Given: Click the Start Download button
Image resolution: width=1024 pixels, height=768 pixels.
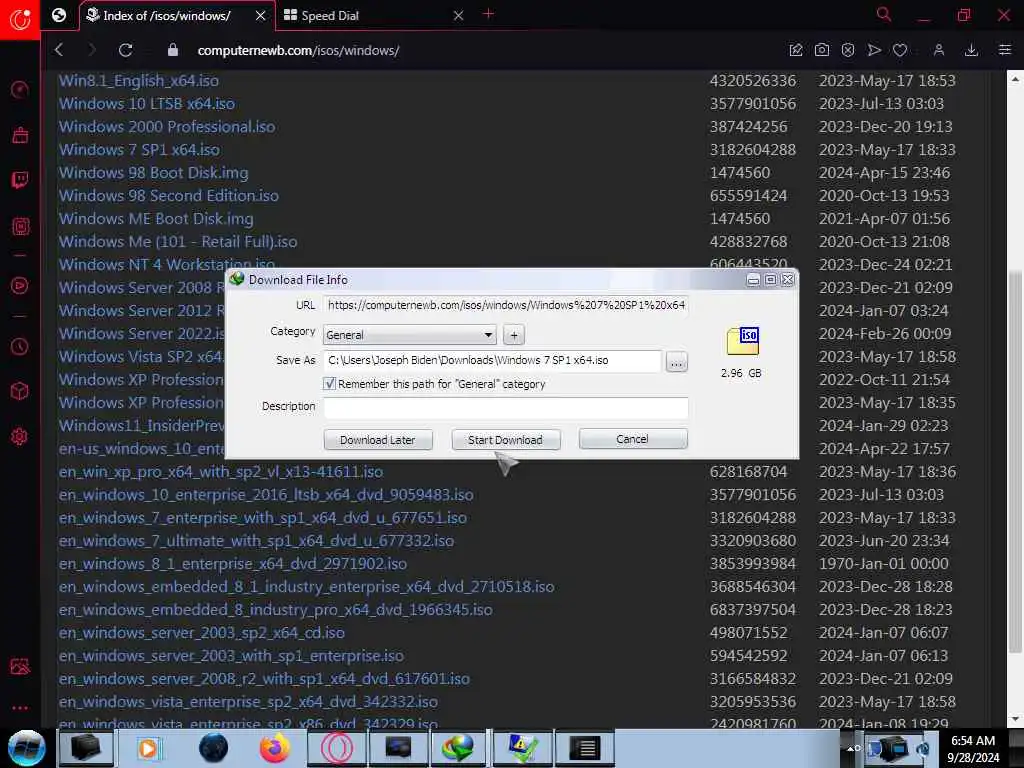Looking at the screenshot, I should tap(505, 440).
